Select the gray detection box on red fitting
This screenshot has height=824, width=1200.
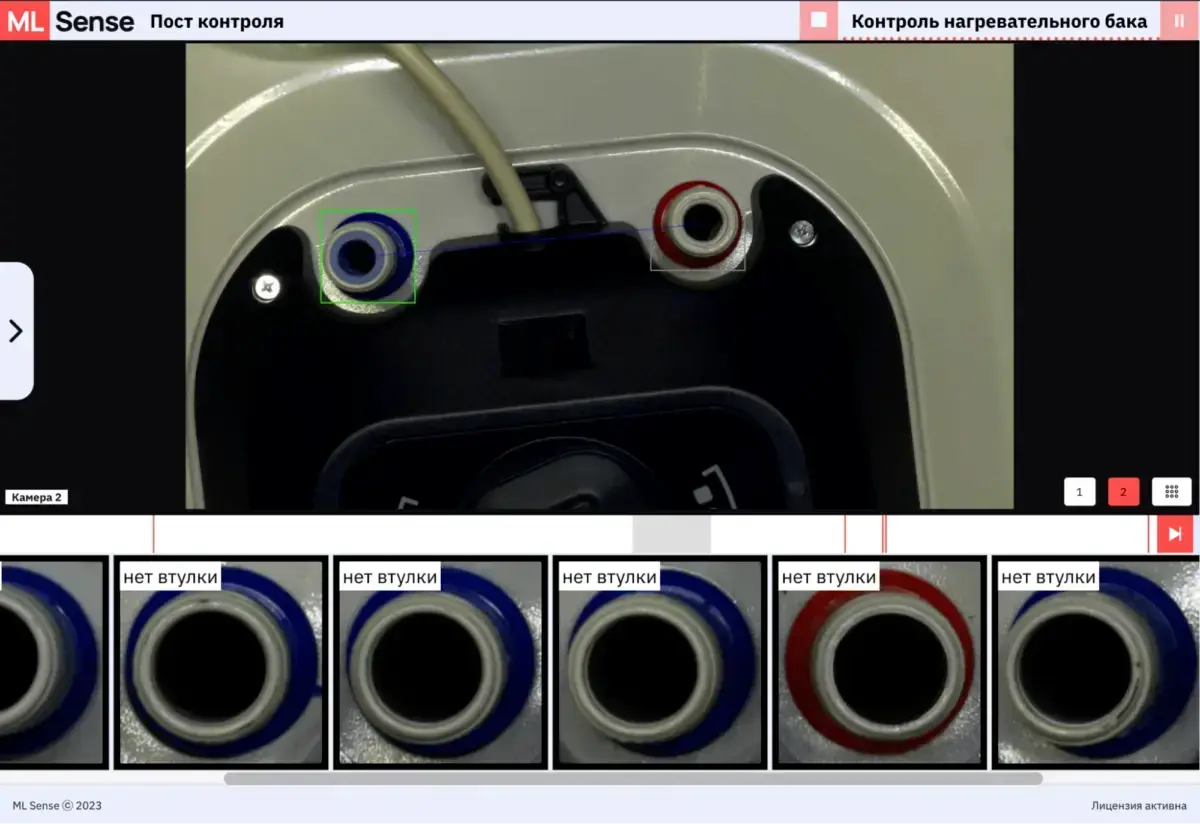click(698, 247)
